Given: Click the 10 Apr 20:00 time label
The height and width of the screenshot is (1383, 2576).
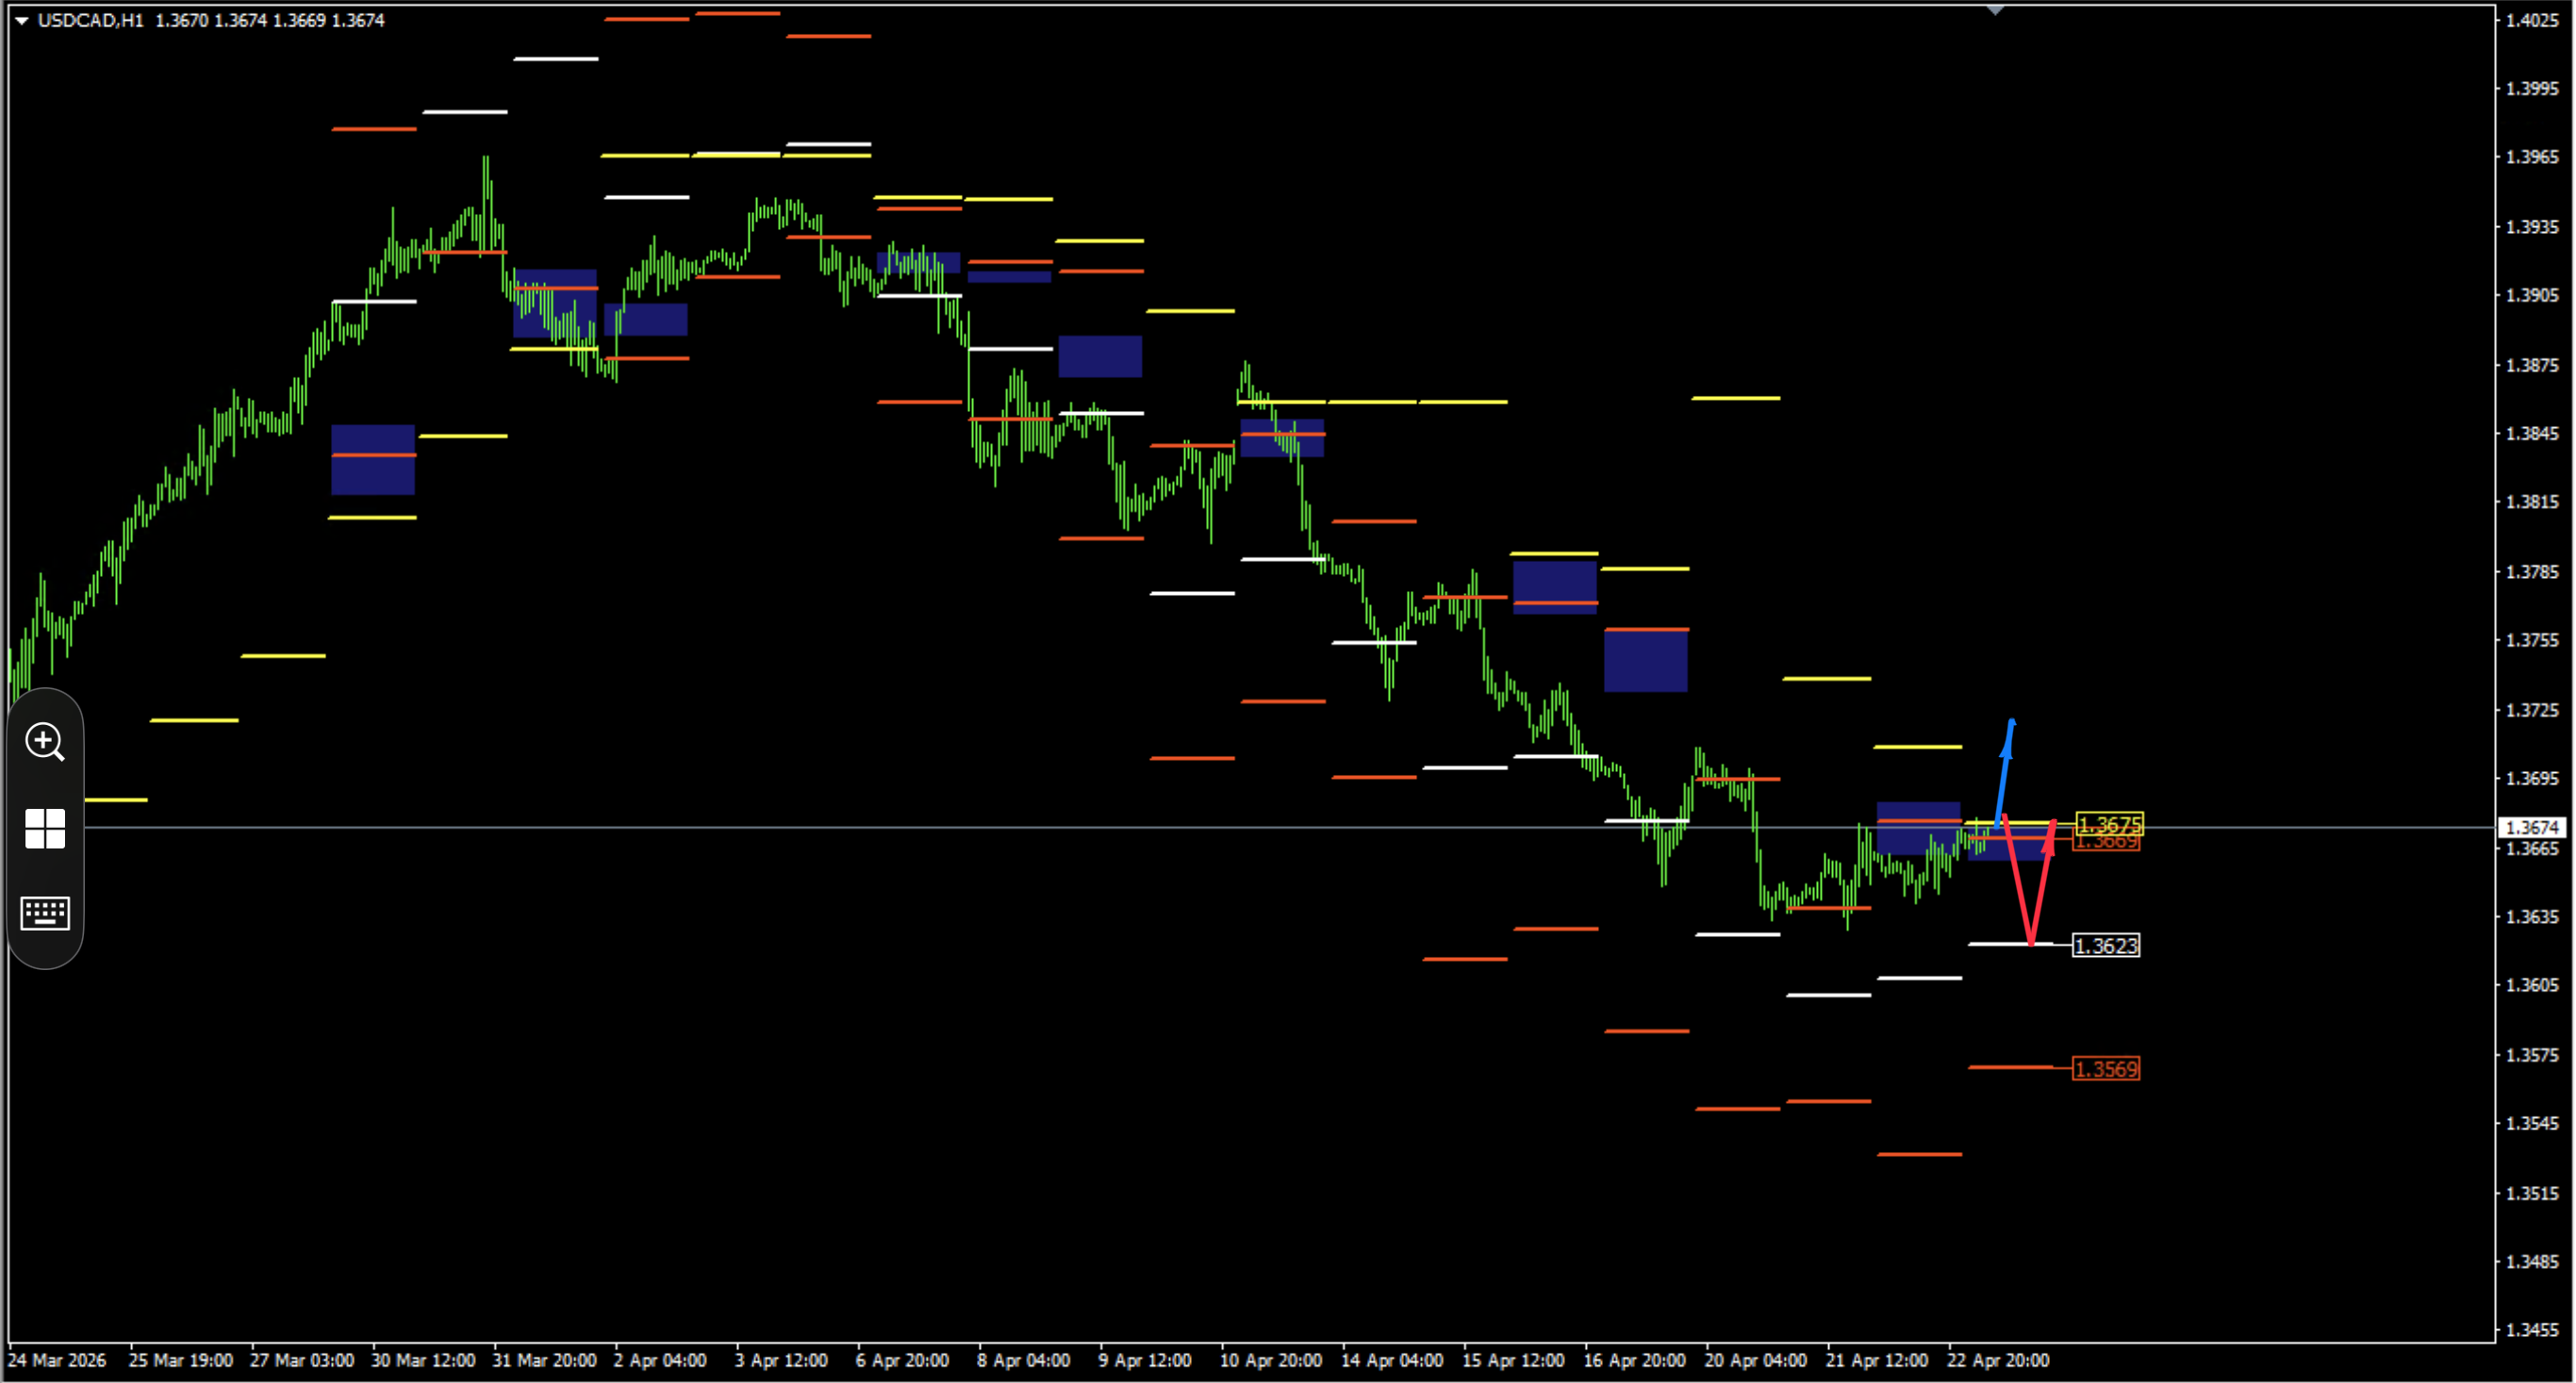Looking at the screenshot, I should tap(1270, 1360).
